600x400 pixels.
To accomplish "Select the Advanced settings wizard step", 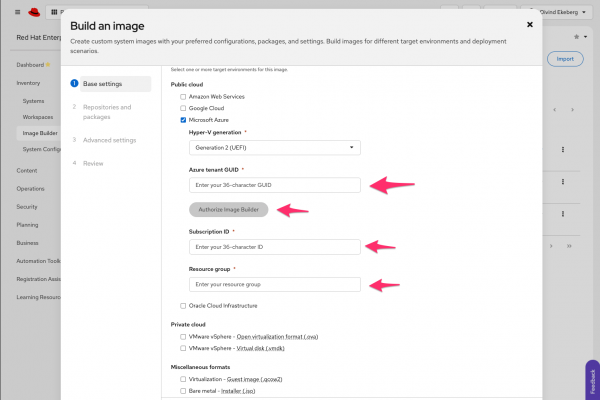I will [x=109, y=140].
